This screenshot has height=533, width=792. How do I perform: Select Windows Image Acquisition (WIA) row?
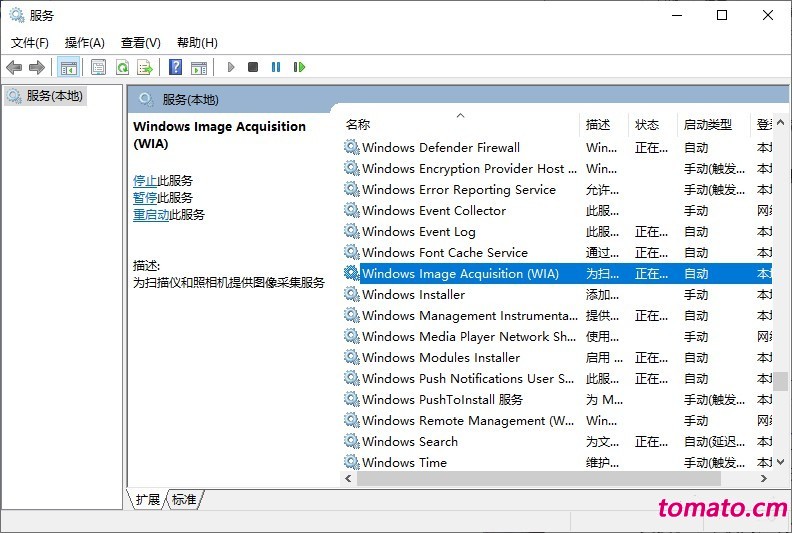coord(557,273)
